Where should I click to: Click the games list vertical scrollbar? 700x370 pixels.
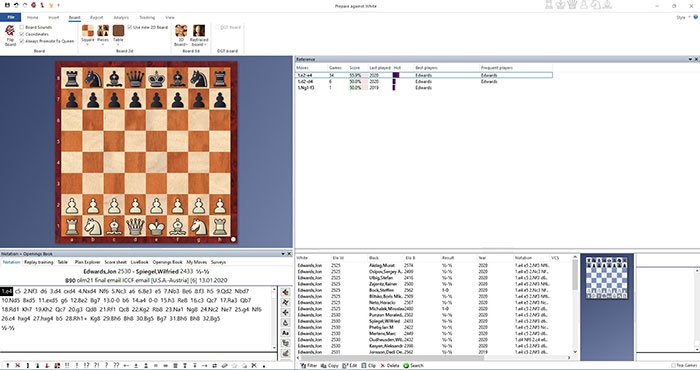[x=575, y=307]
